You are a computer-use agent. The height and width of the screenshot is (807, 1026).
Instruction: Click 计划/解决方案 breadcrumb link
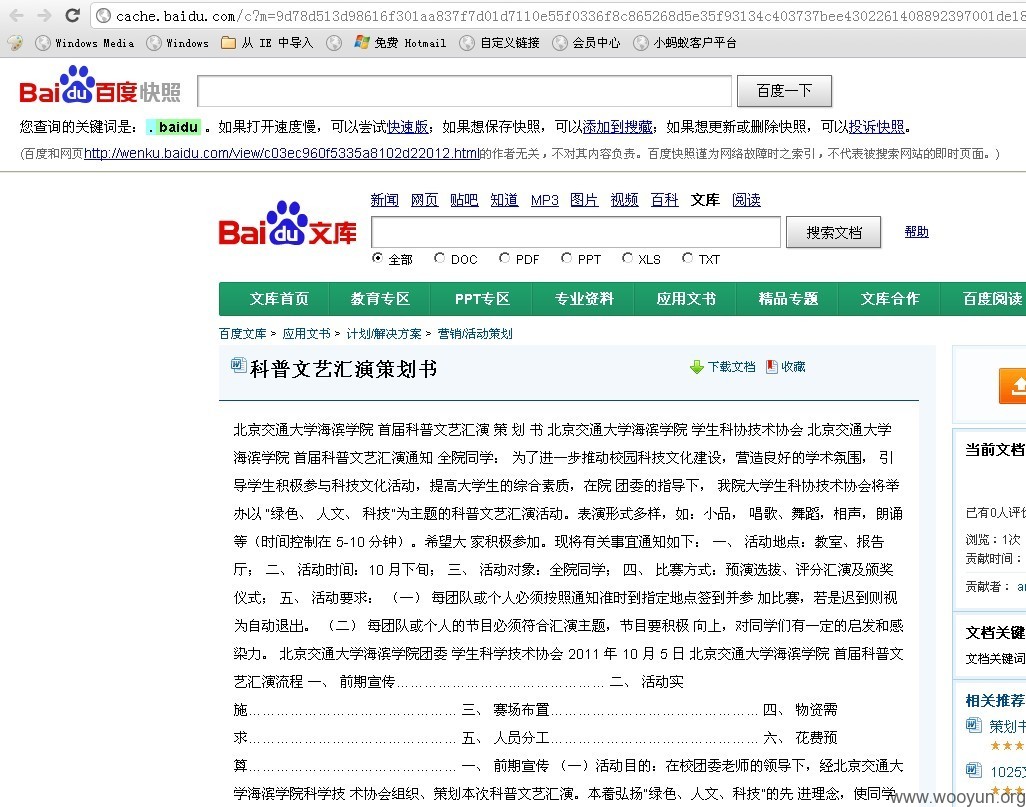click(x=384, y=334)
